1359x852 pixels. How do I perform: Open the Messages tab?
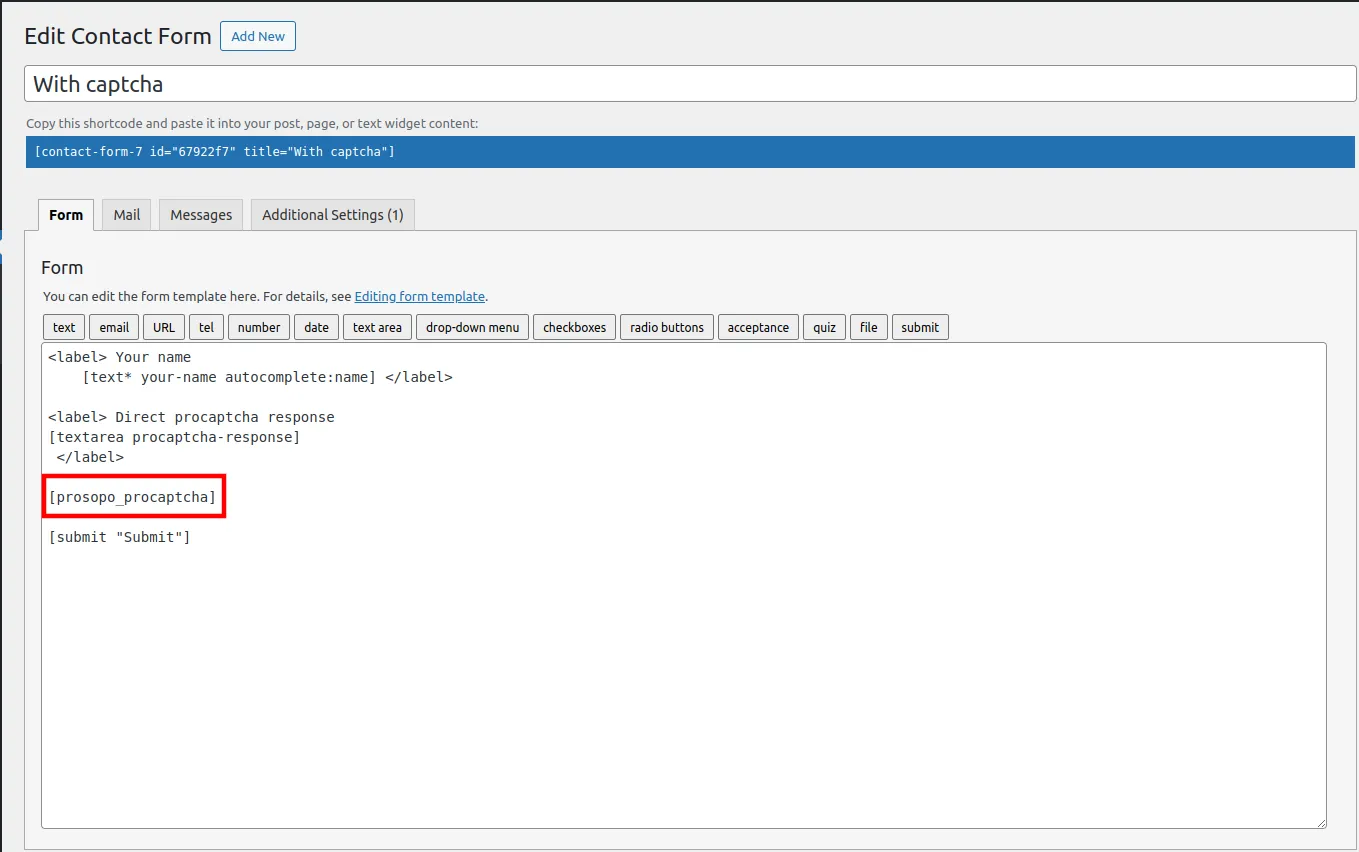(201, 215)
